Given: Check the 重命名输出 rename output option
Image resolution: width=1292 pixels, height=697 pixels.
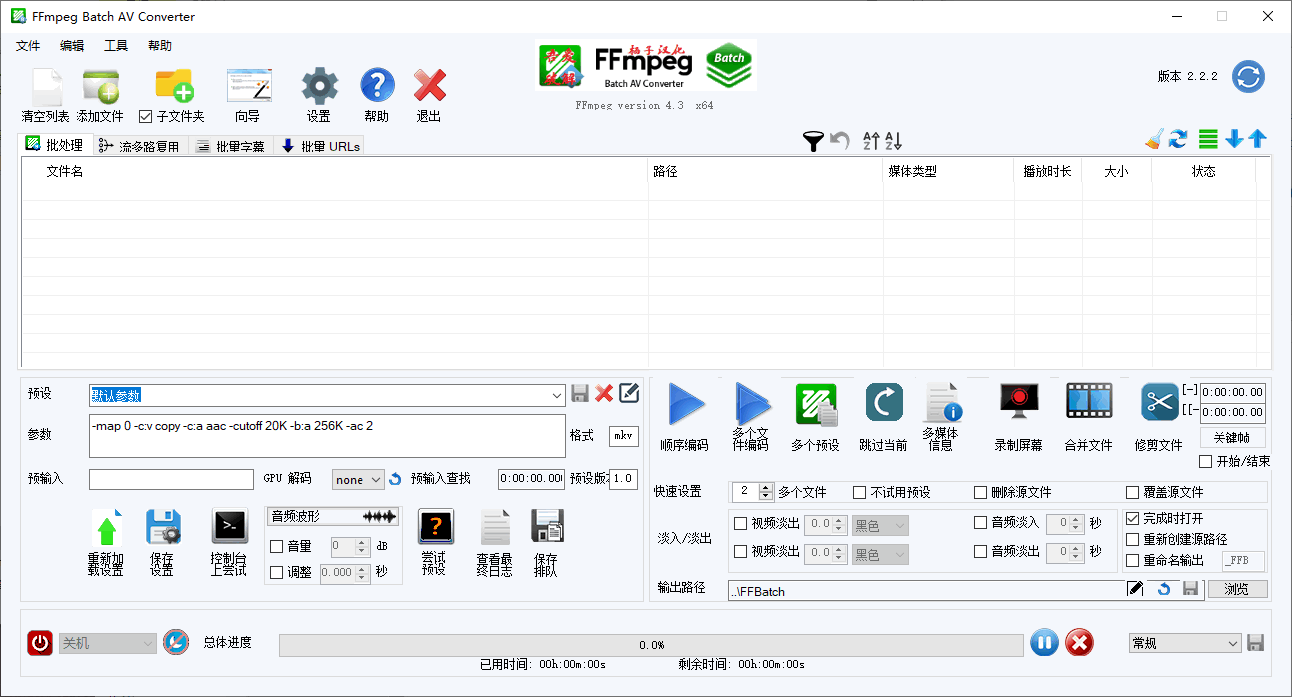Looking at the screenshot, I should tap(1133, 561).
